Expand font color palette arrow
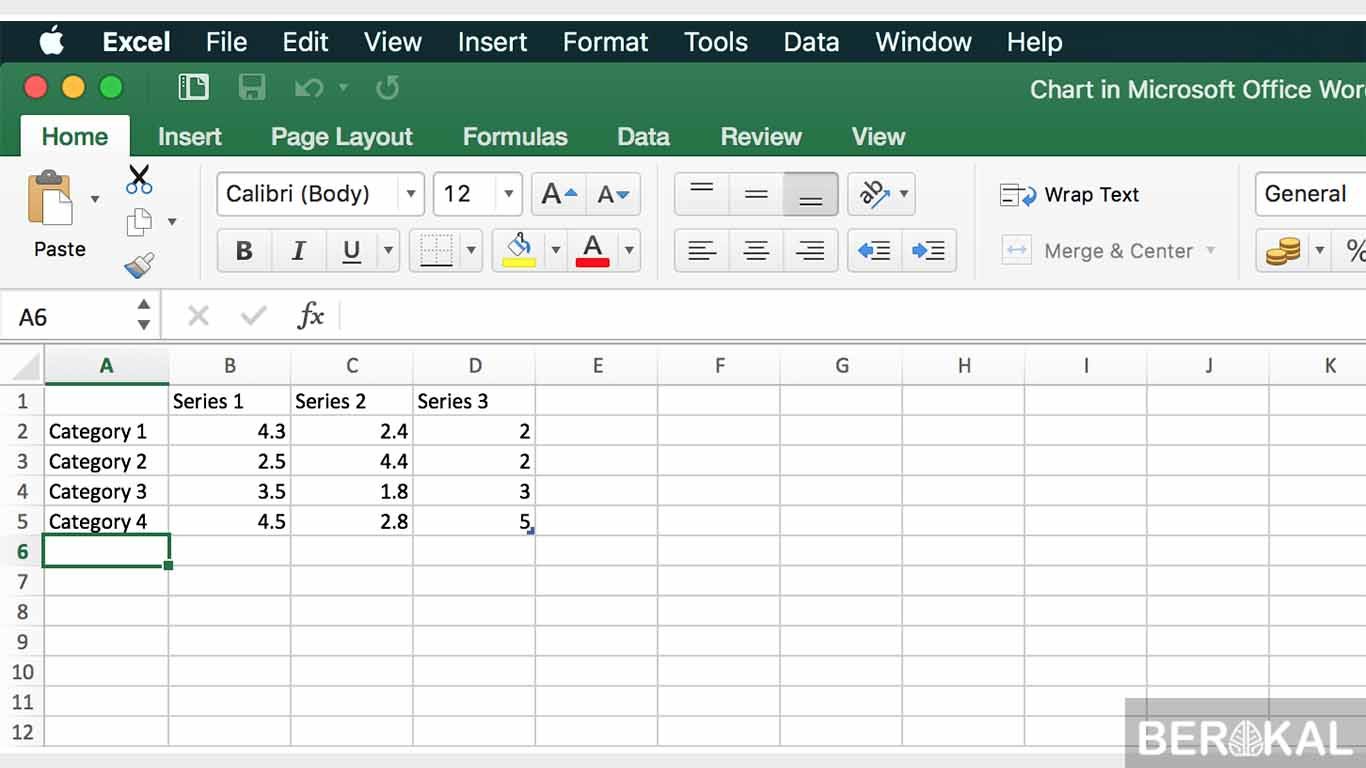 click(x=629, y=251)
